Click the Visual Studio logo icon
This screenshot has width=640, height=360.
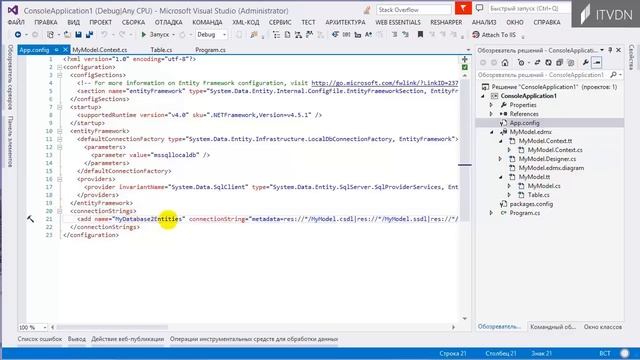point(13,10)
